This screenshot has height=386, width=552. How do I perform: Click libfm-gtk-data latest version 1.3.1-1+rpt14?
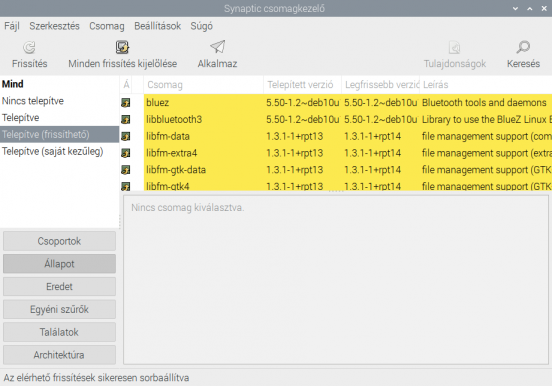coord(372,170)
